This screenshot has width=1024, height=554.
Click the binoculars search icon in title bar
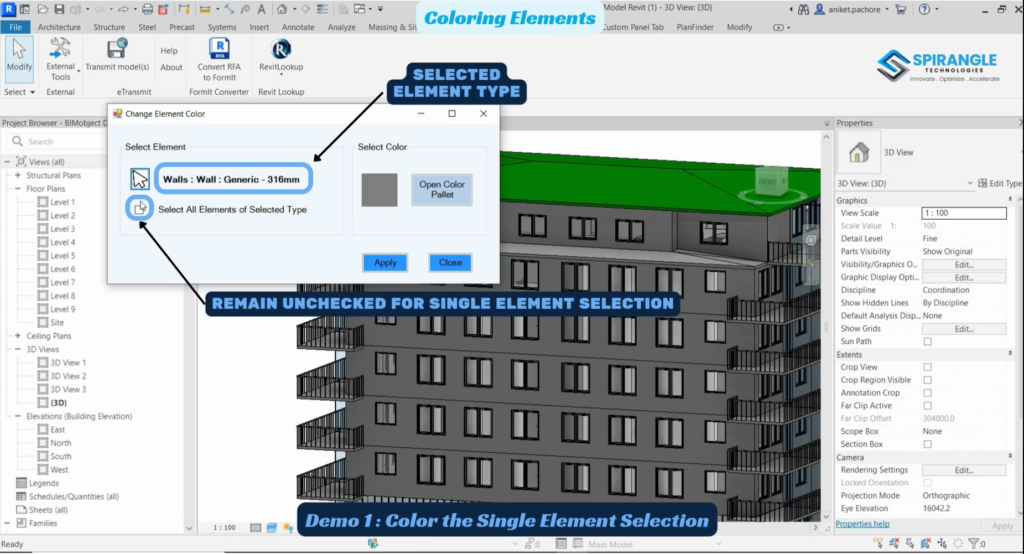(x=803, y=9)
